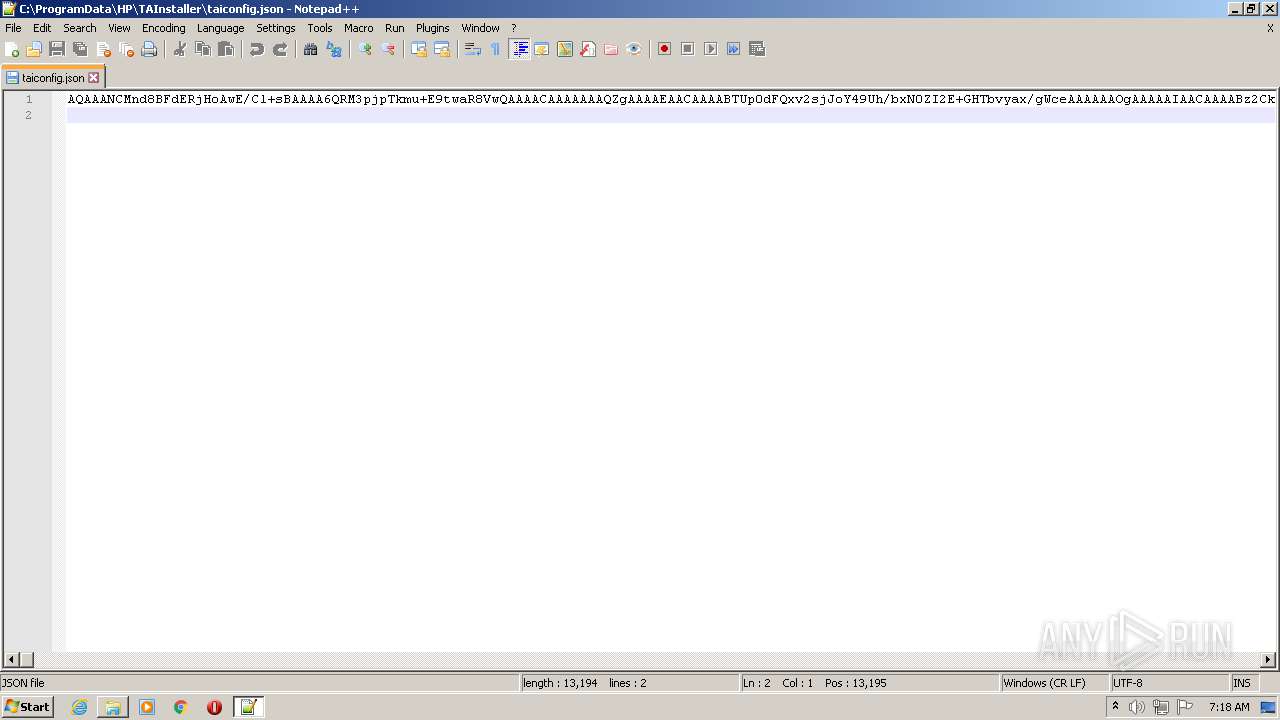Click the user defined language icon
1280x720 pixels.
point(542,49)
